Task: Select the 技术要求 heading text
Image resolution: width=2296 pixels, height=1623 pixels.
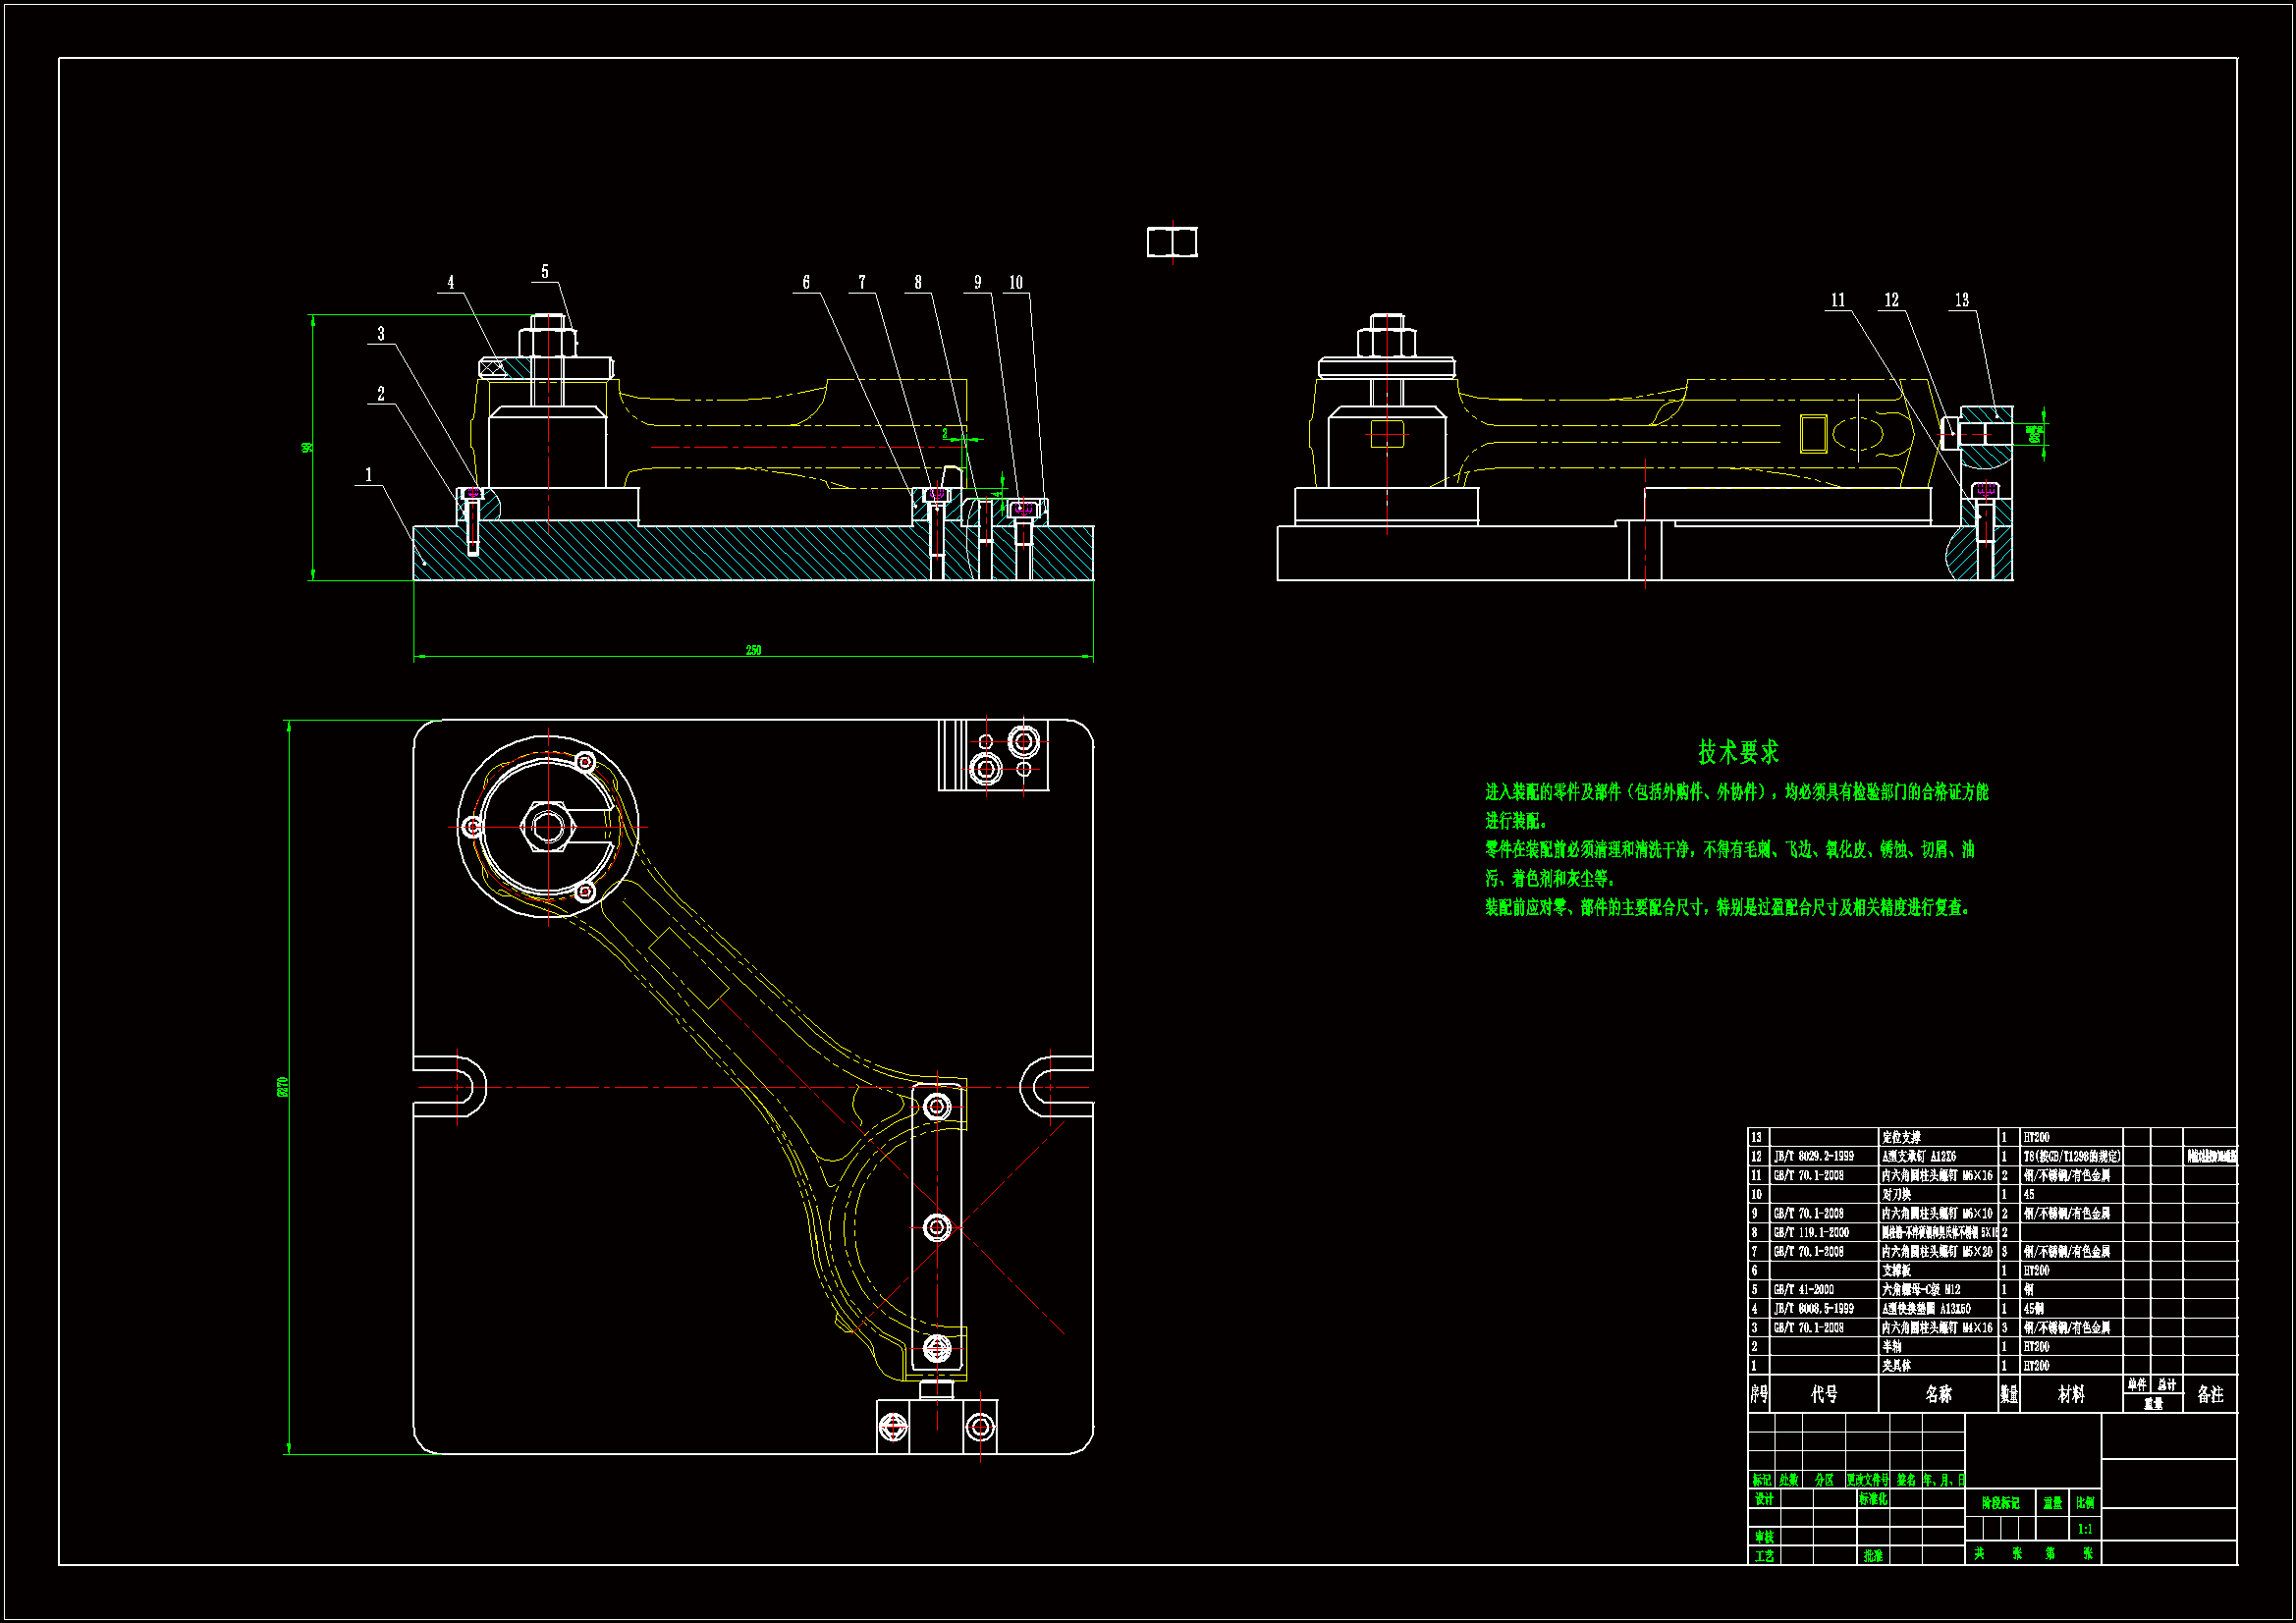Action: tap(1738, 752)
